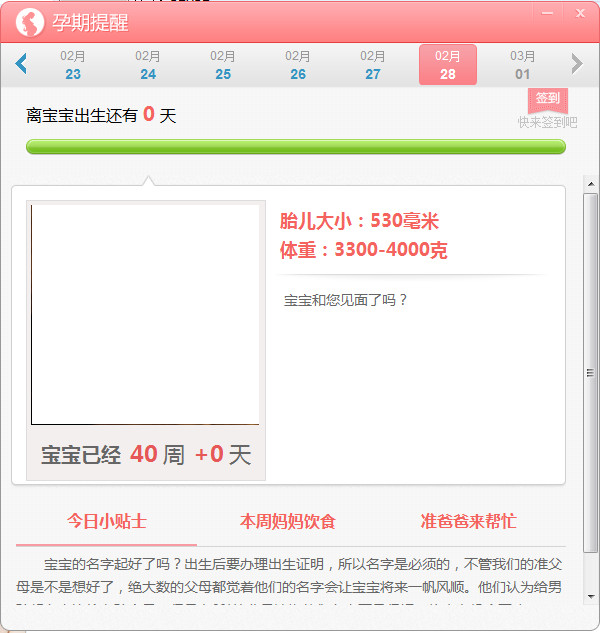Select the highlighted date 02月 28

point(448,65)
